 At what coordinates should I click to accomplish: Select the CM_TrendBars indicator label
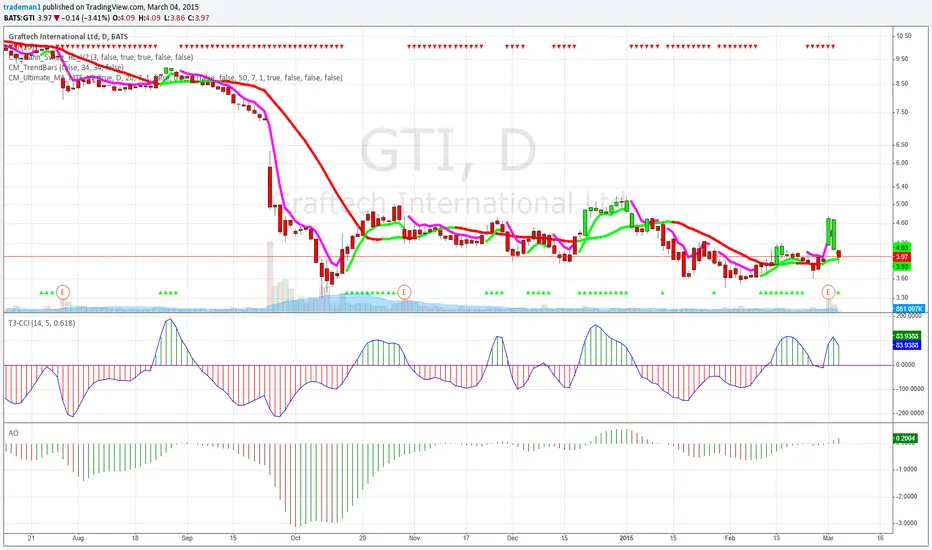(x=66, y=67)
